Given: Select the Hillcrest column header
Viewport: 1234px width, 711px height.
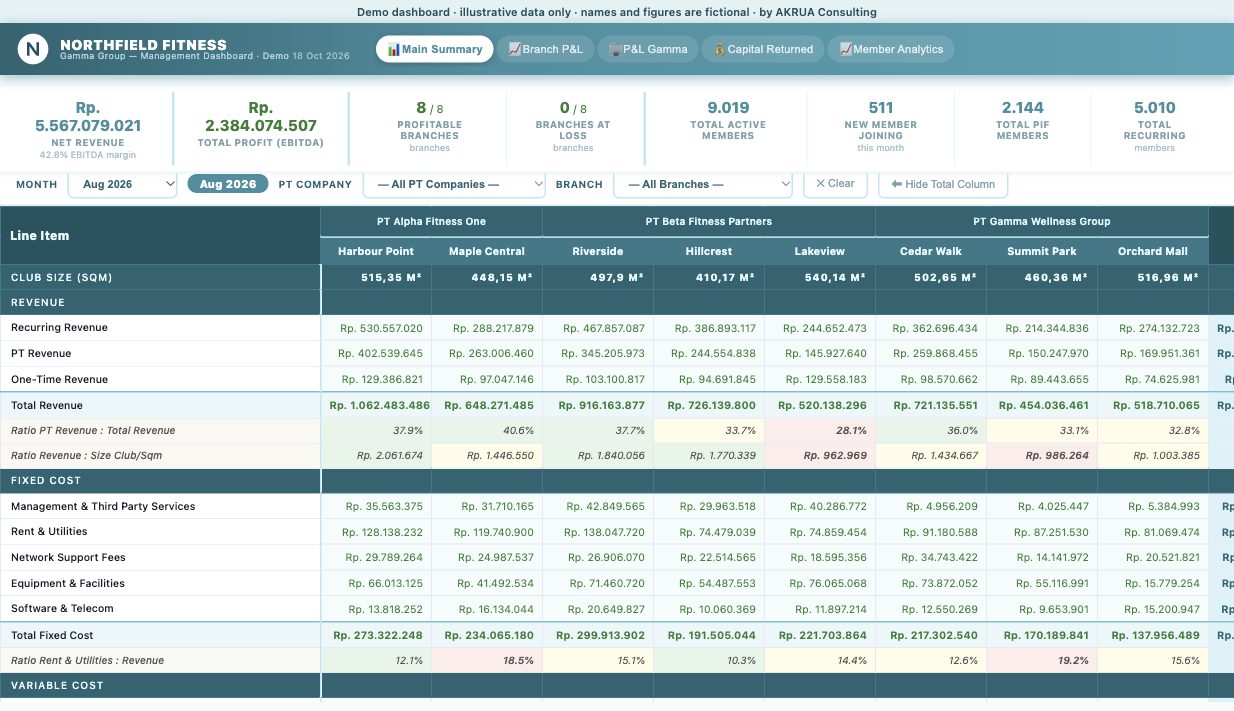Looking at the screenshot, I should [x=709, y=251].
